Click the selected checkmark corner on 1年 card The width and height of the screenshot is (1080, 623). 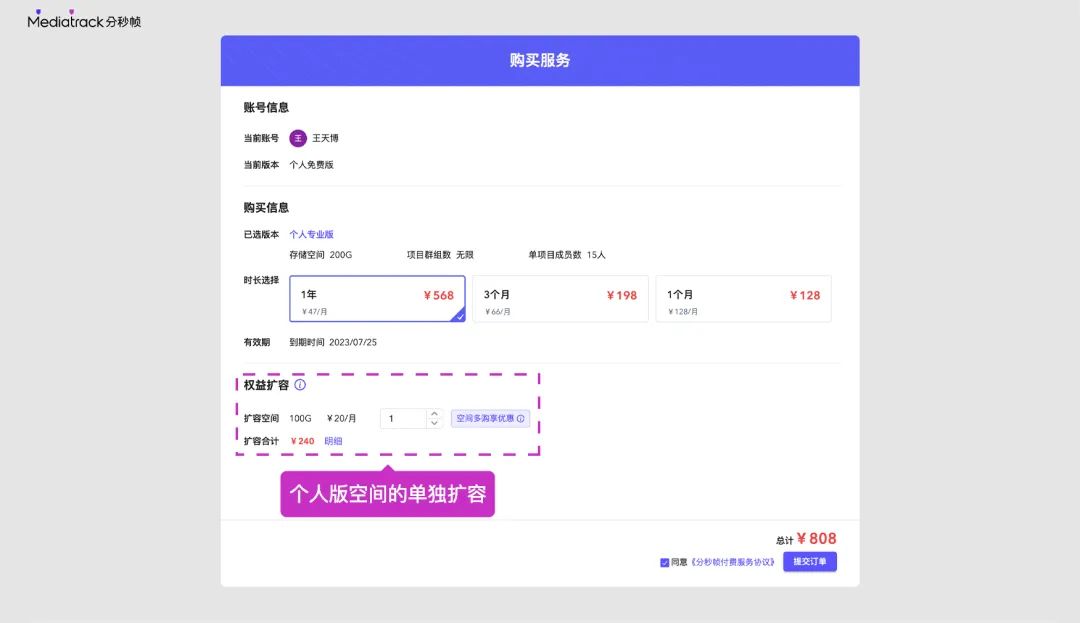point(459,316)
